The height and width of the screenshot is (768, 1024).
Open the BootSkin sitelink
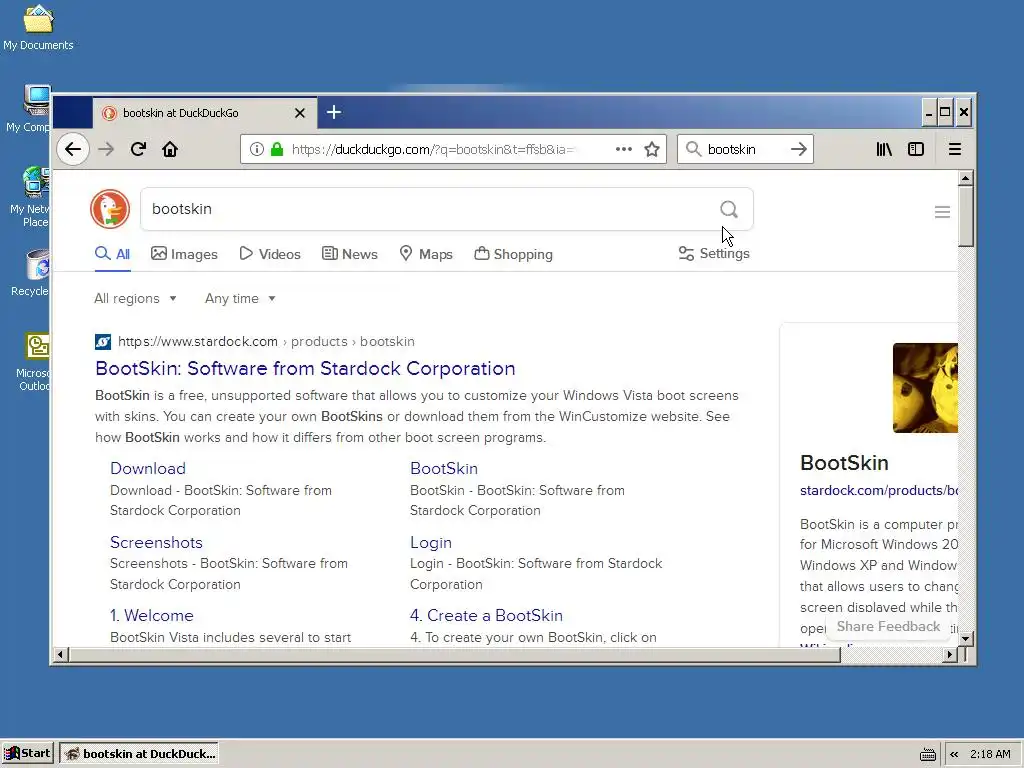click(443, 468)
